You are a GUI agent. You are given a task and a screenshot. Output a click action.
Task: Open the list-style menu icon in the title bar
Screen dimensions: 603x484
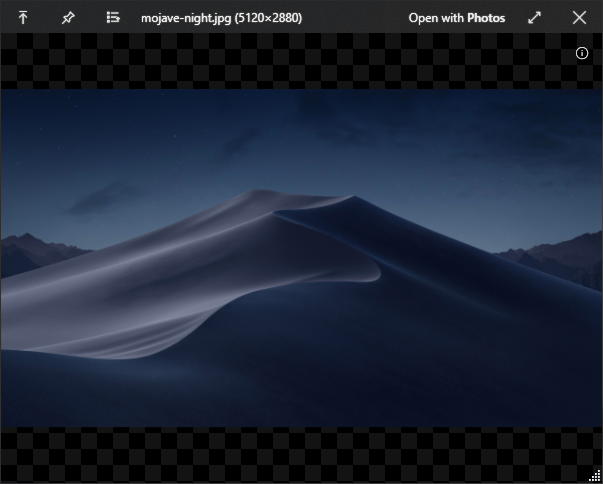(113, 18)
